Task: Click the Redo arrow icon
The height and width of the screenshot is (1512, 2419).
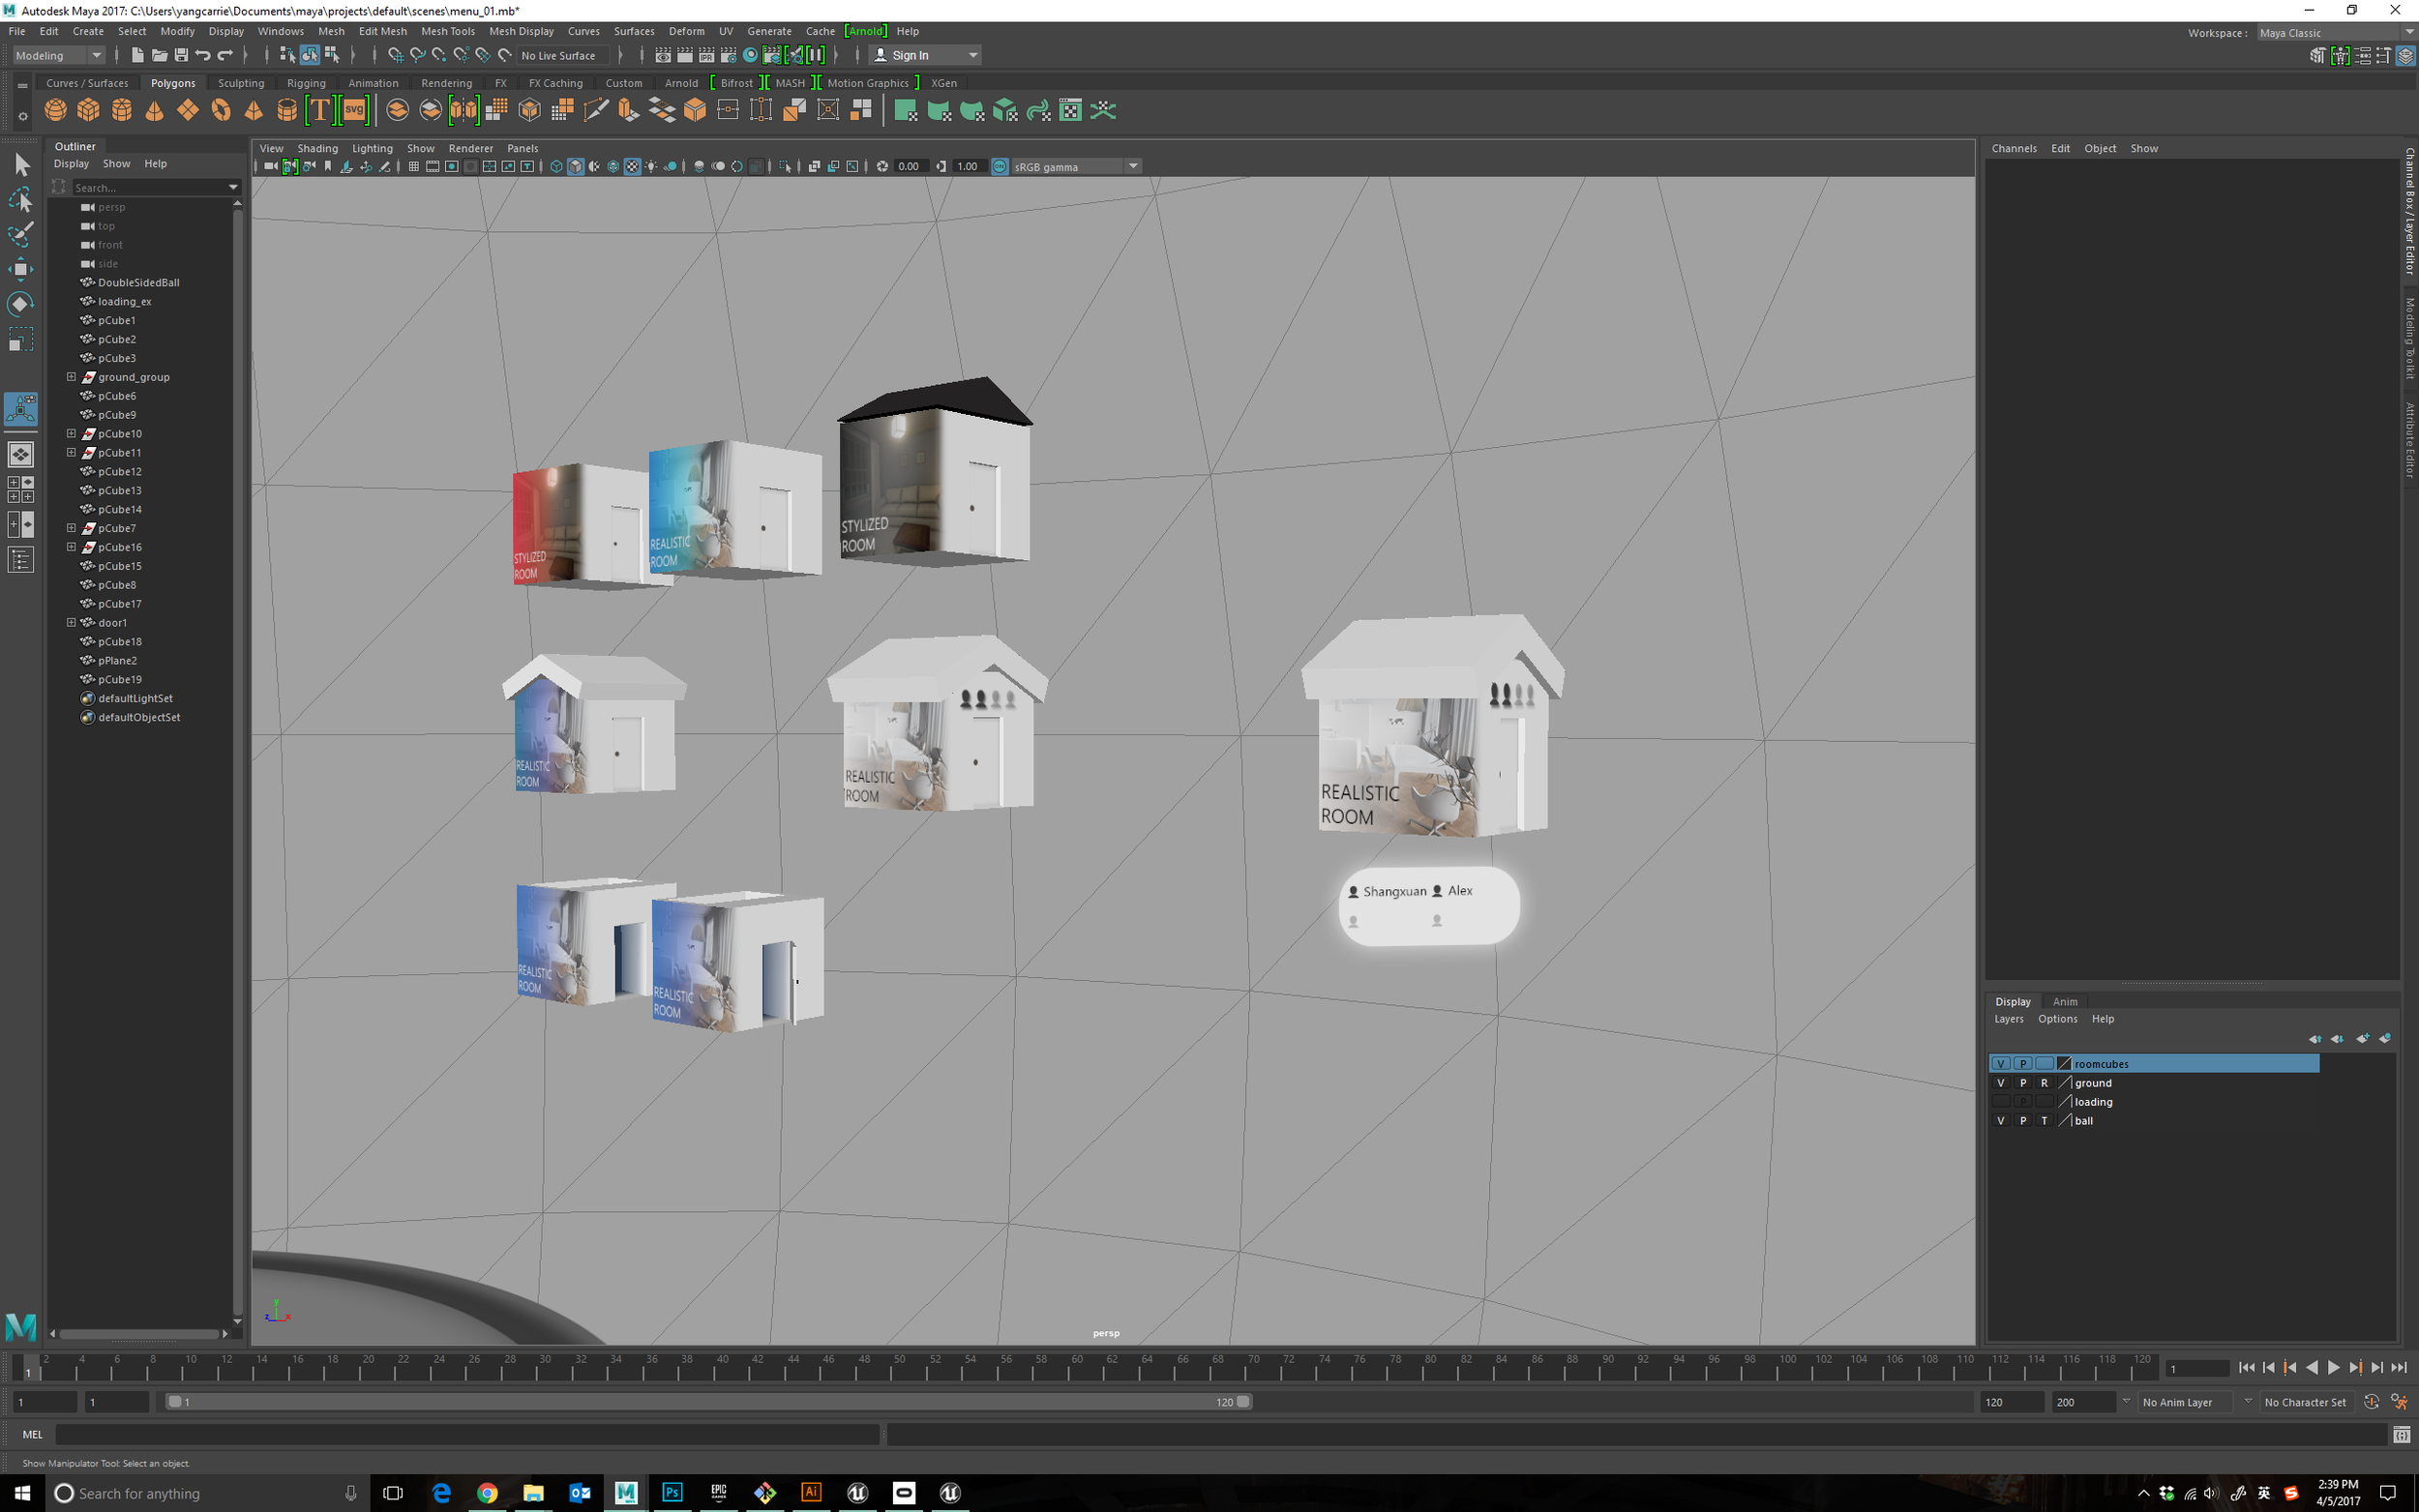Action: click(x=225, y=55)
